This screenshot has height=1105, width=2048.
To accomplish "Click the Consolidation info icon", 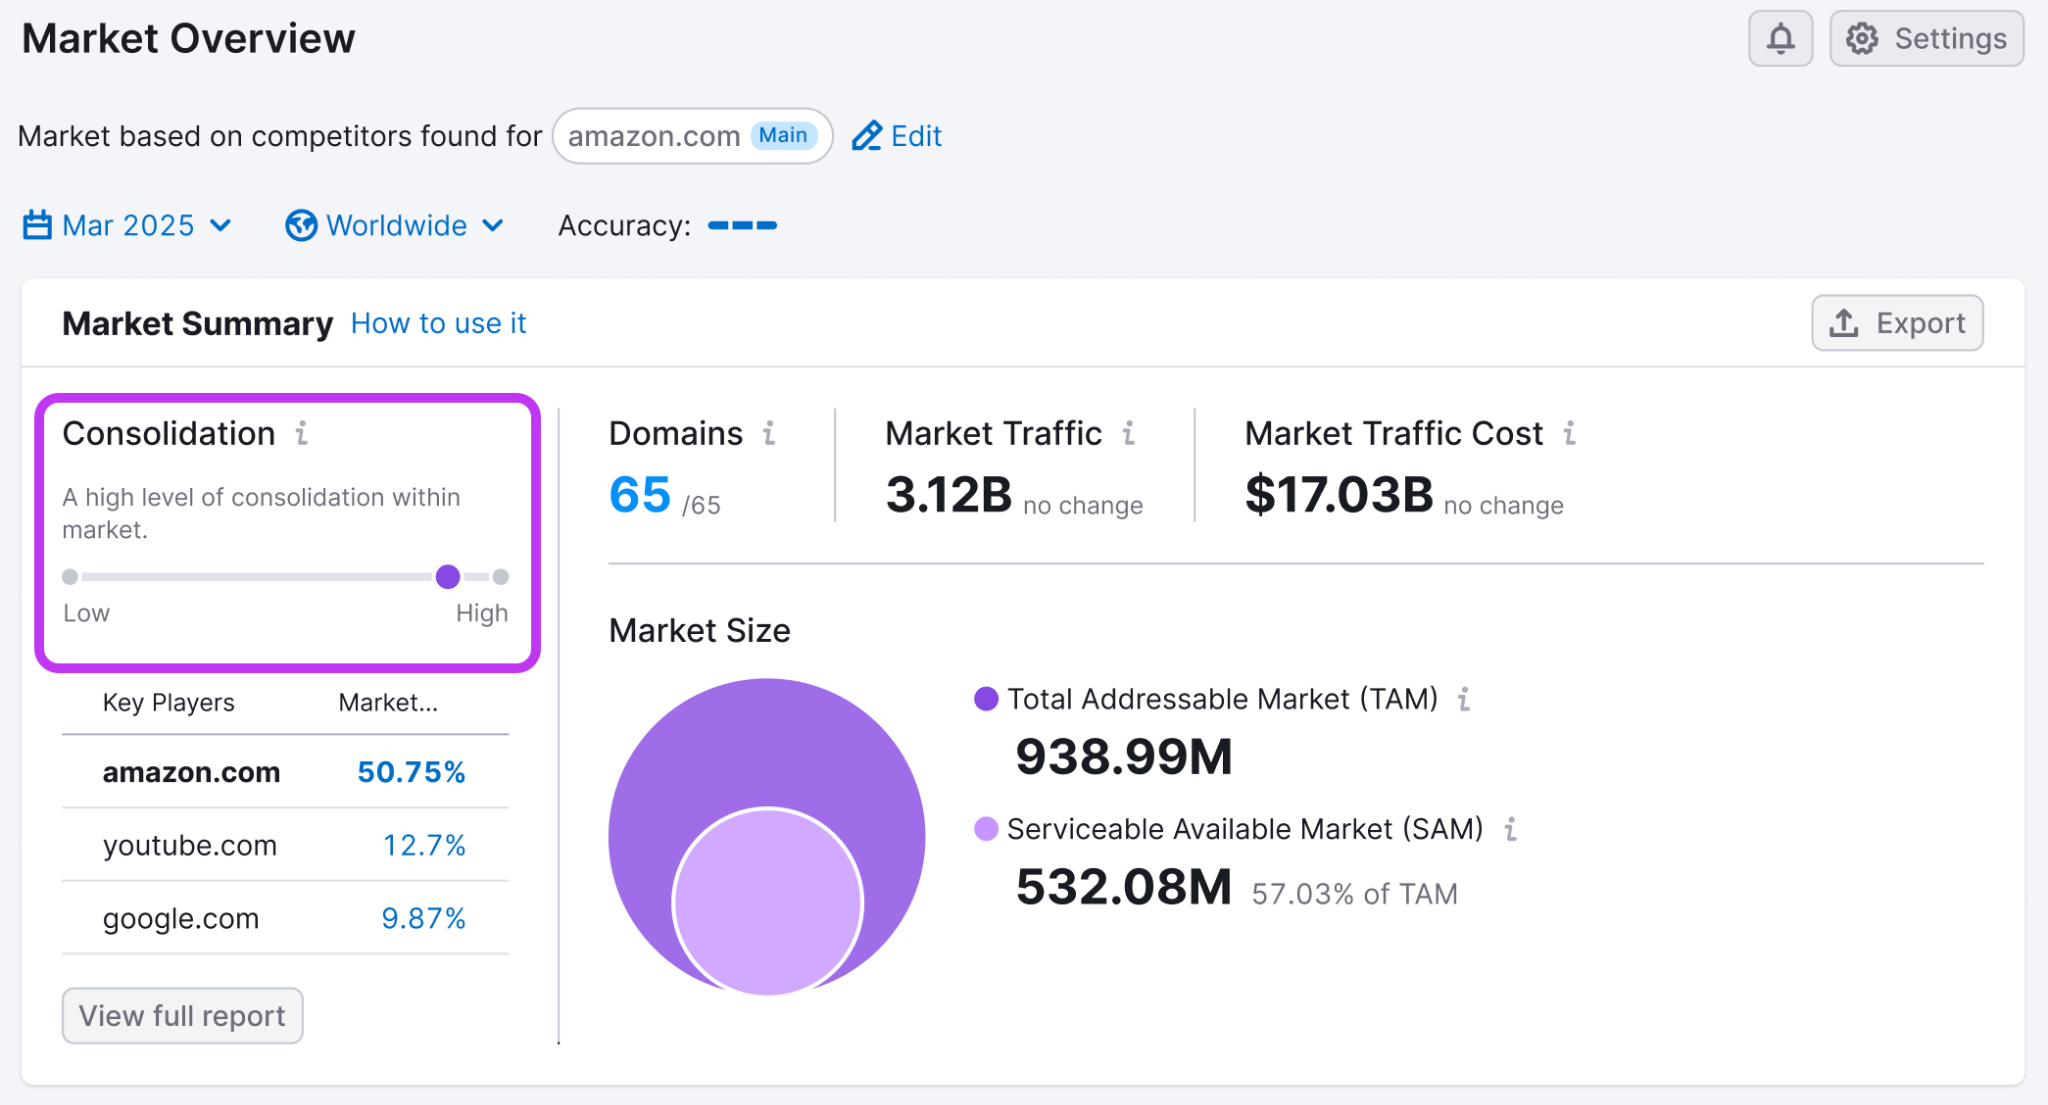I will pos(302,434).
